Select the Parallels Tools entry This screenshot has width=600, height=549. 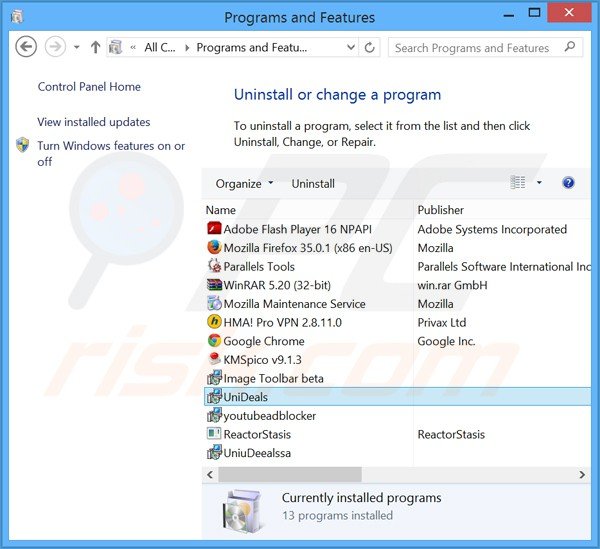[397, 266]
